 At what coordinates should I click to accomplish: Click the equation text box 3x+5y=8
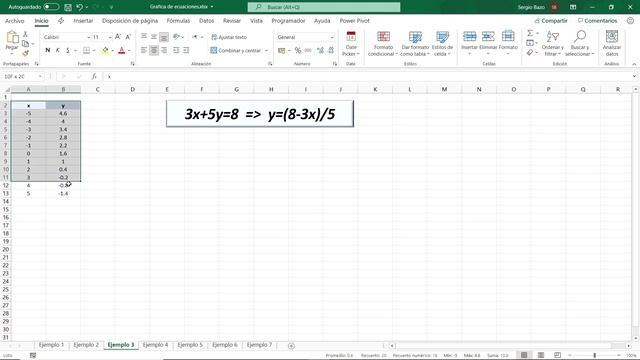tap(260, 114)
